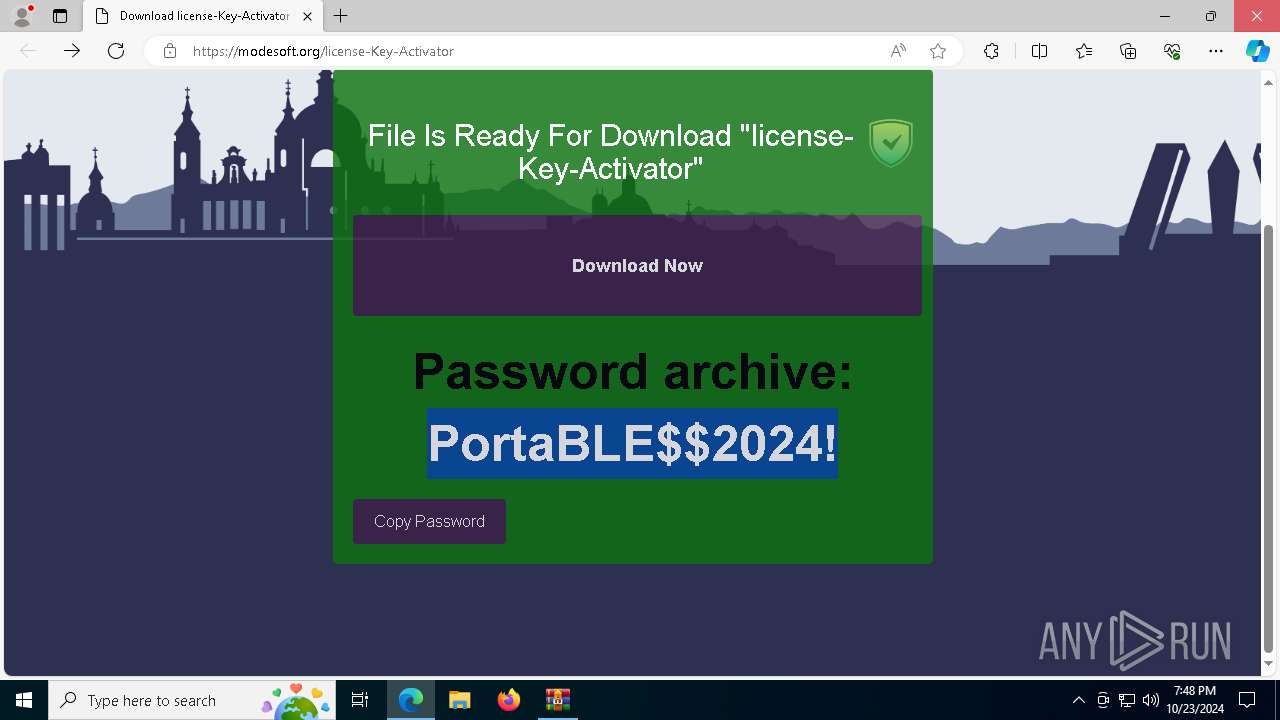
Task: Open Firefox from the taskbar
Action: pos(508,700)
